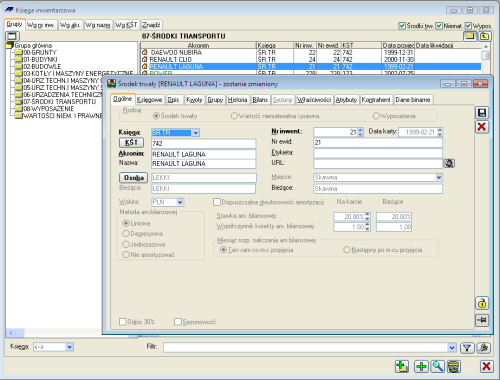Open the Historia tab

coord(237,100)
